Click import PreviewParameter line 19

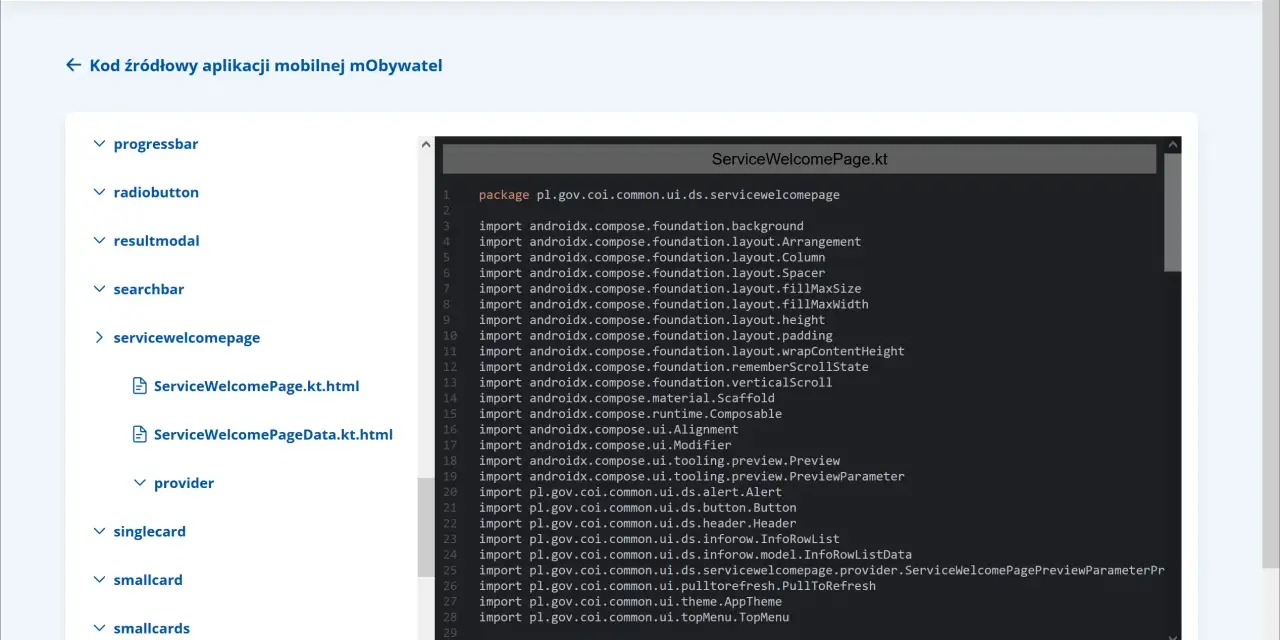pyautogui.click(x=692, y=476)
